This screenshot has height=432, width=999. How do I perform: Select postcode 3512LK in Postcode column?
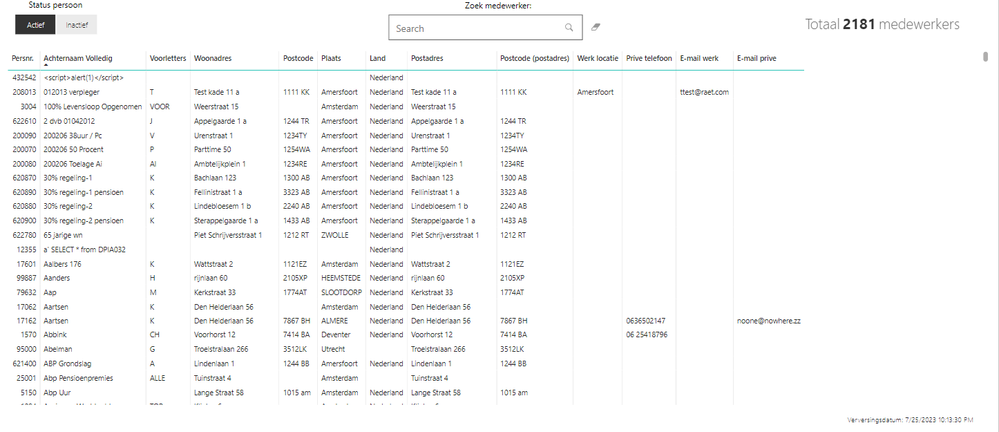(x=296, y=349)
